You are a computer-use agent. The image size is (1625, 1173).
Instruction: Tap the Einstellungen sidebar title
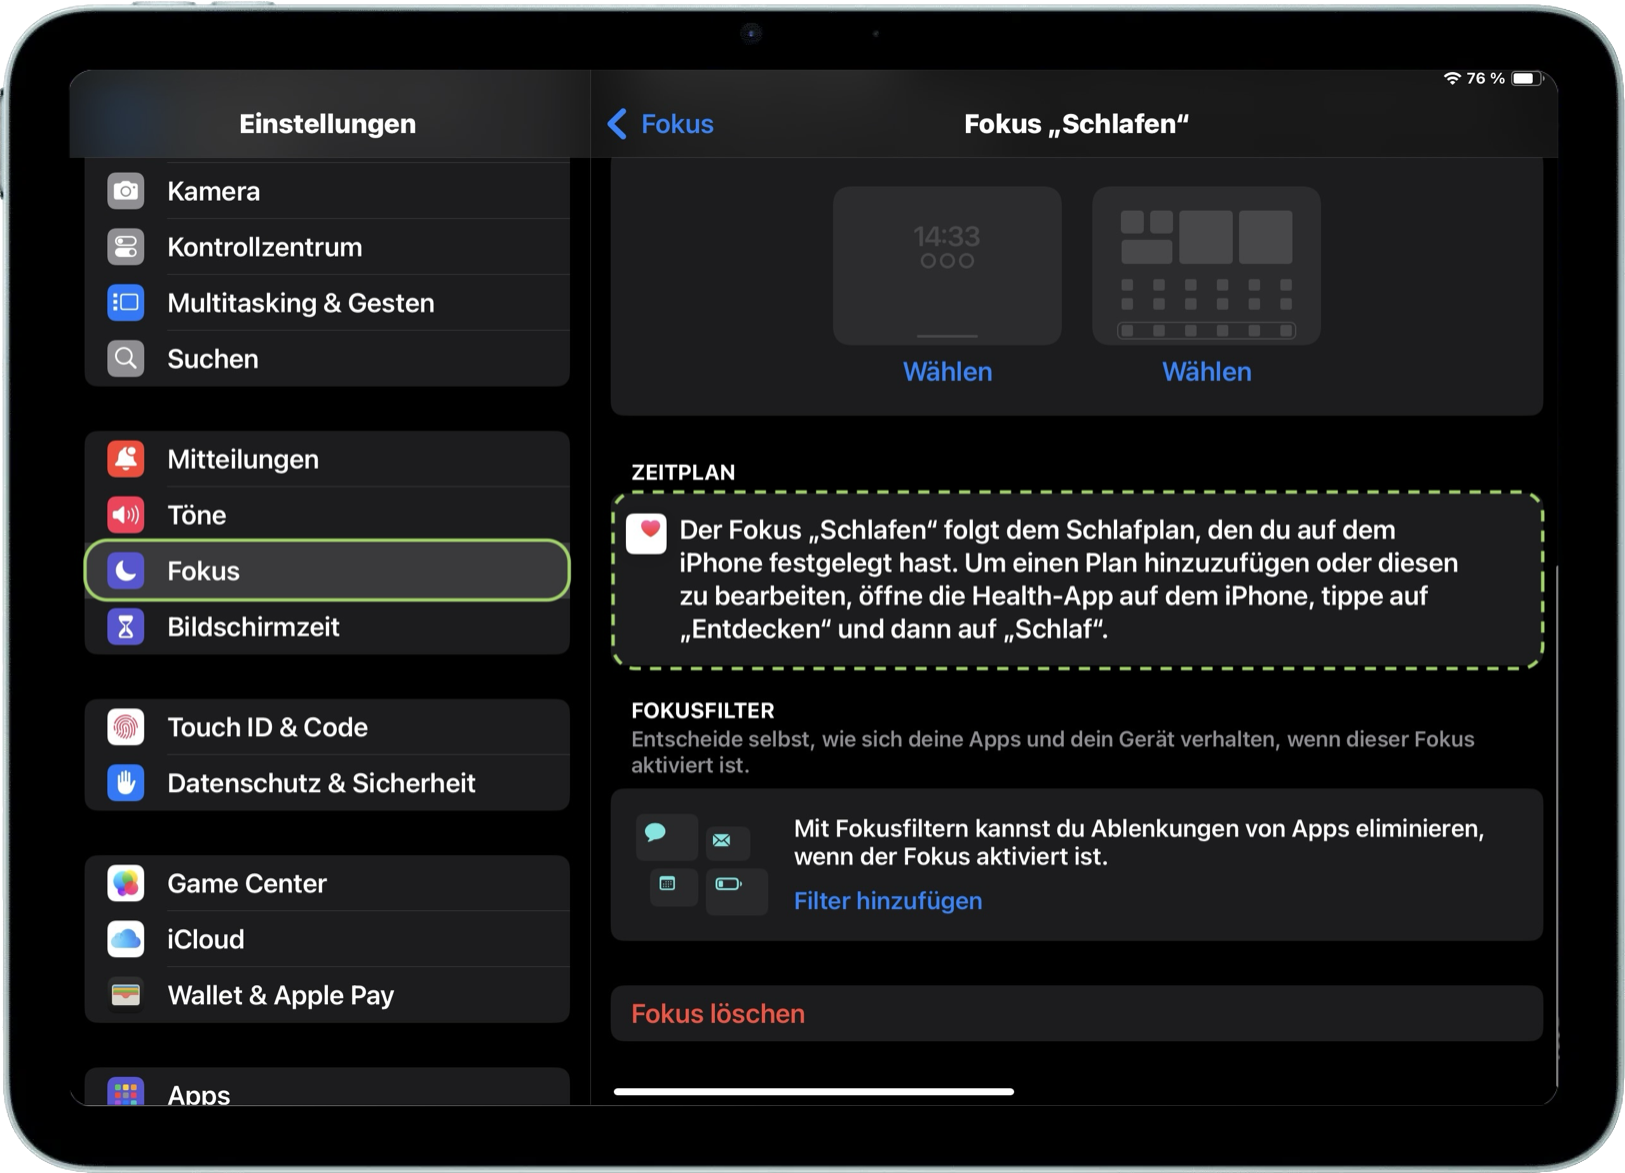(x=328, y=124)
